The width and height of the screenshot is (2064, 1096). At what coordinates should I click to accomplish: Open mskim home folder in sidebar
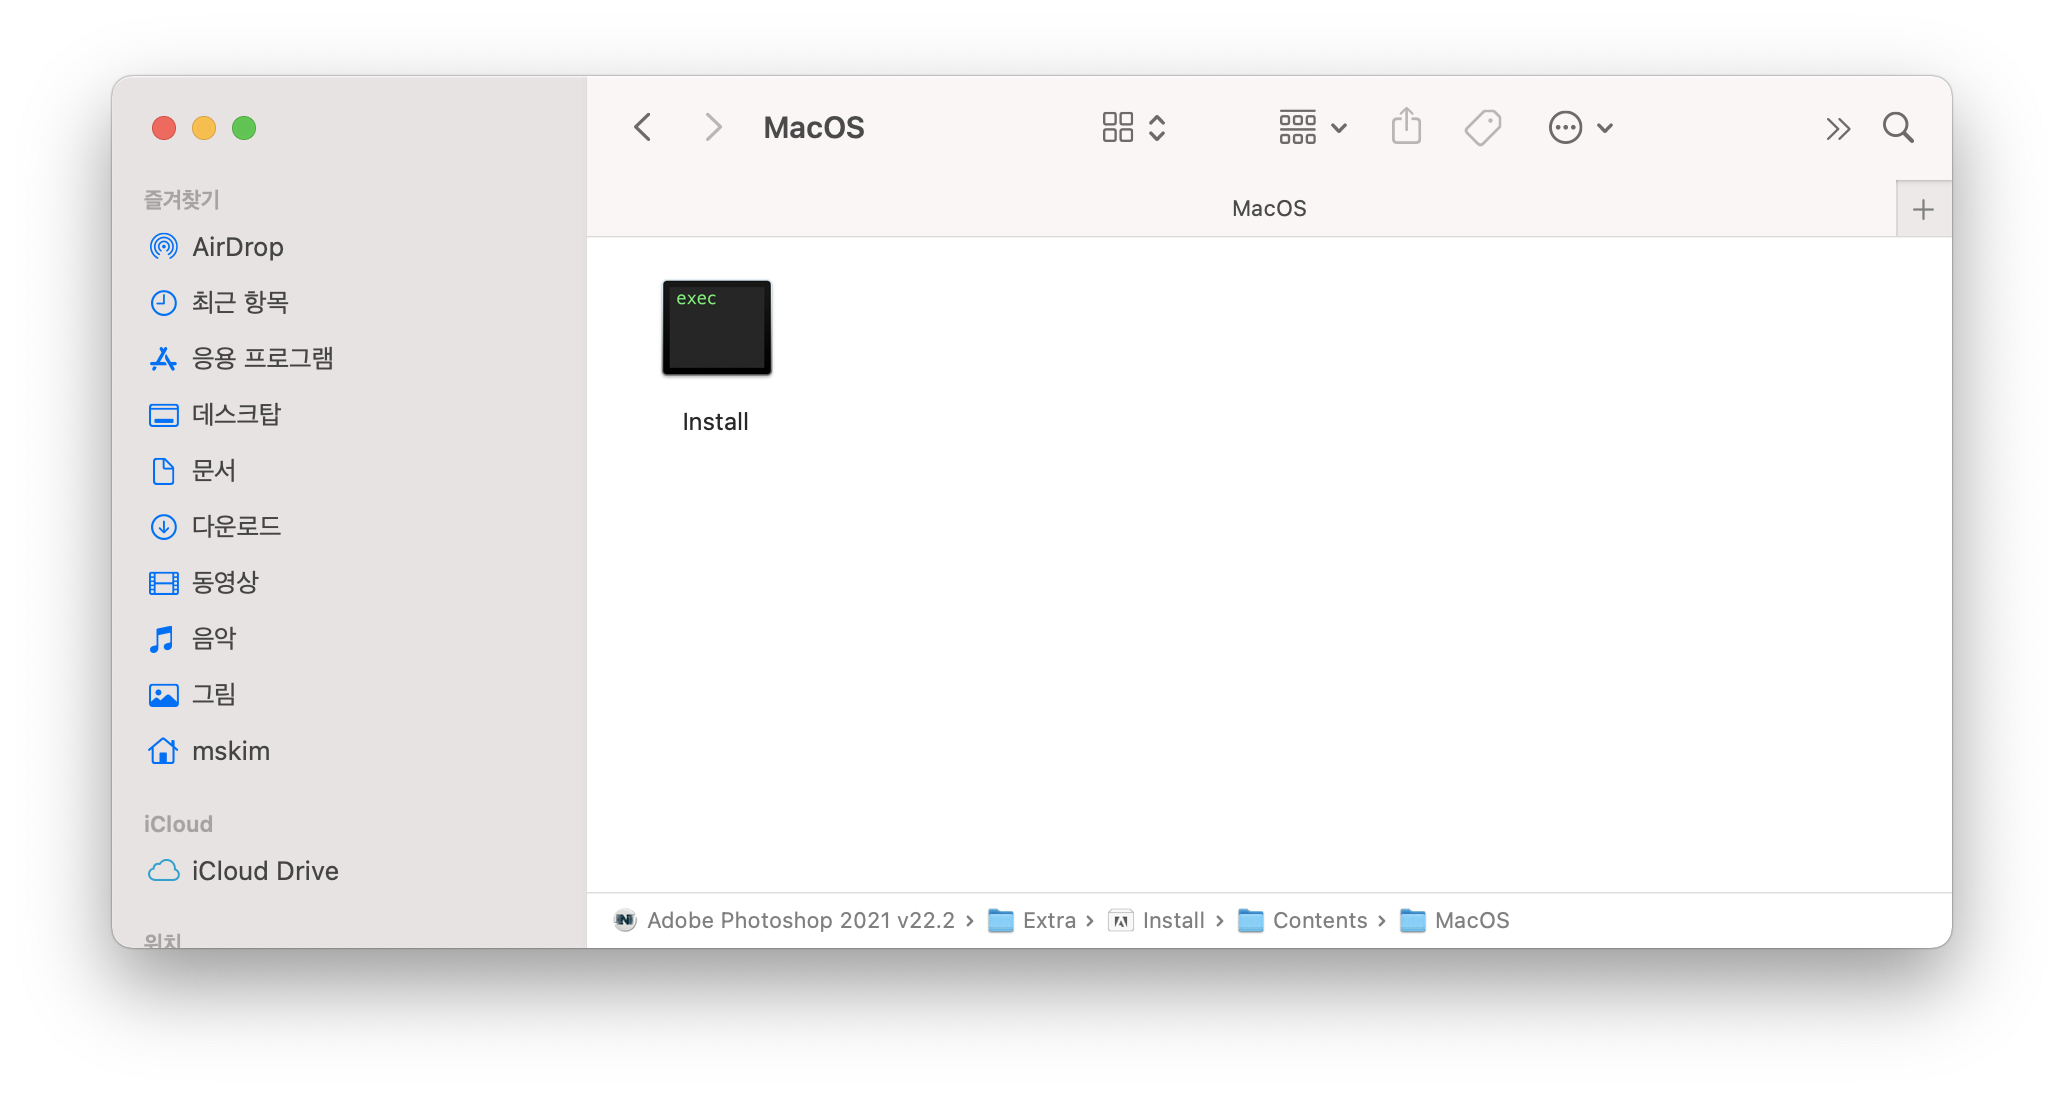[x=230, y=751]
